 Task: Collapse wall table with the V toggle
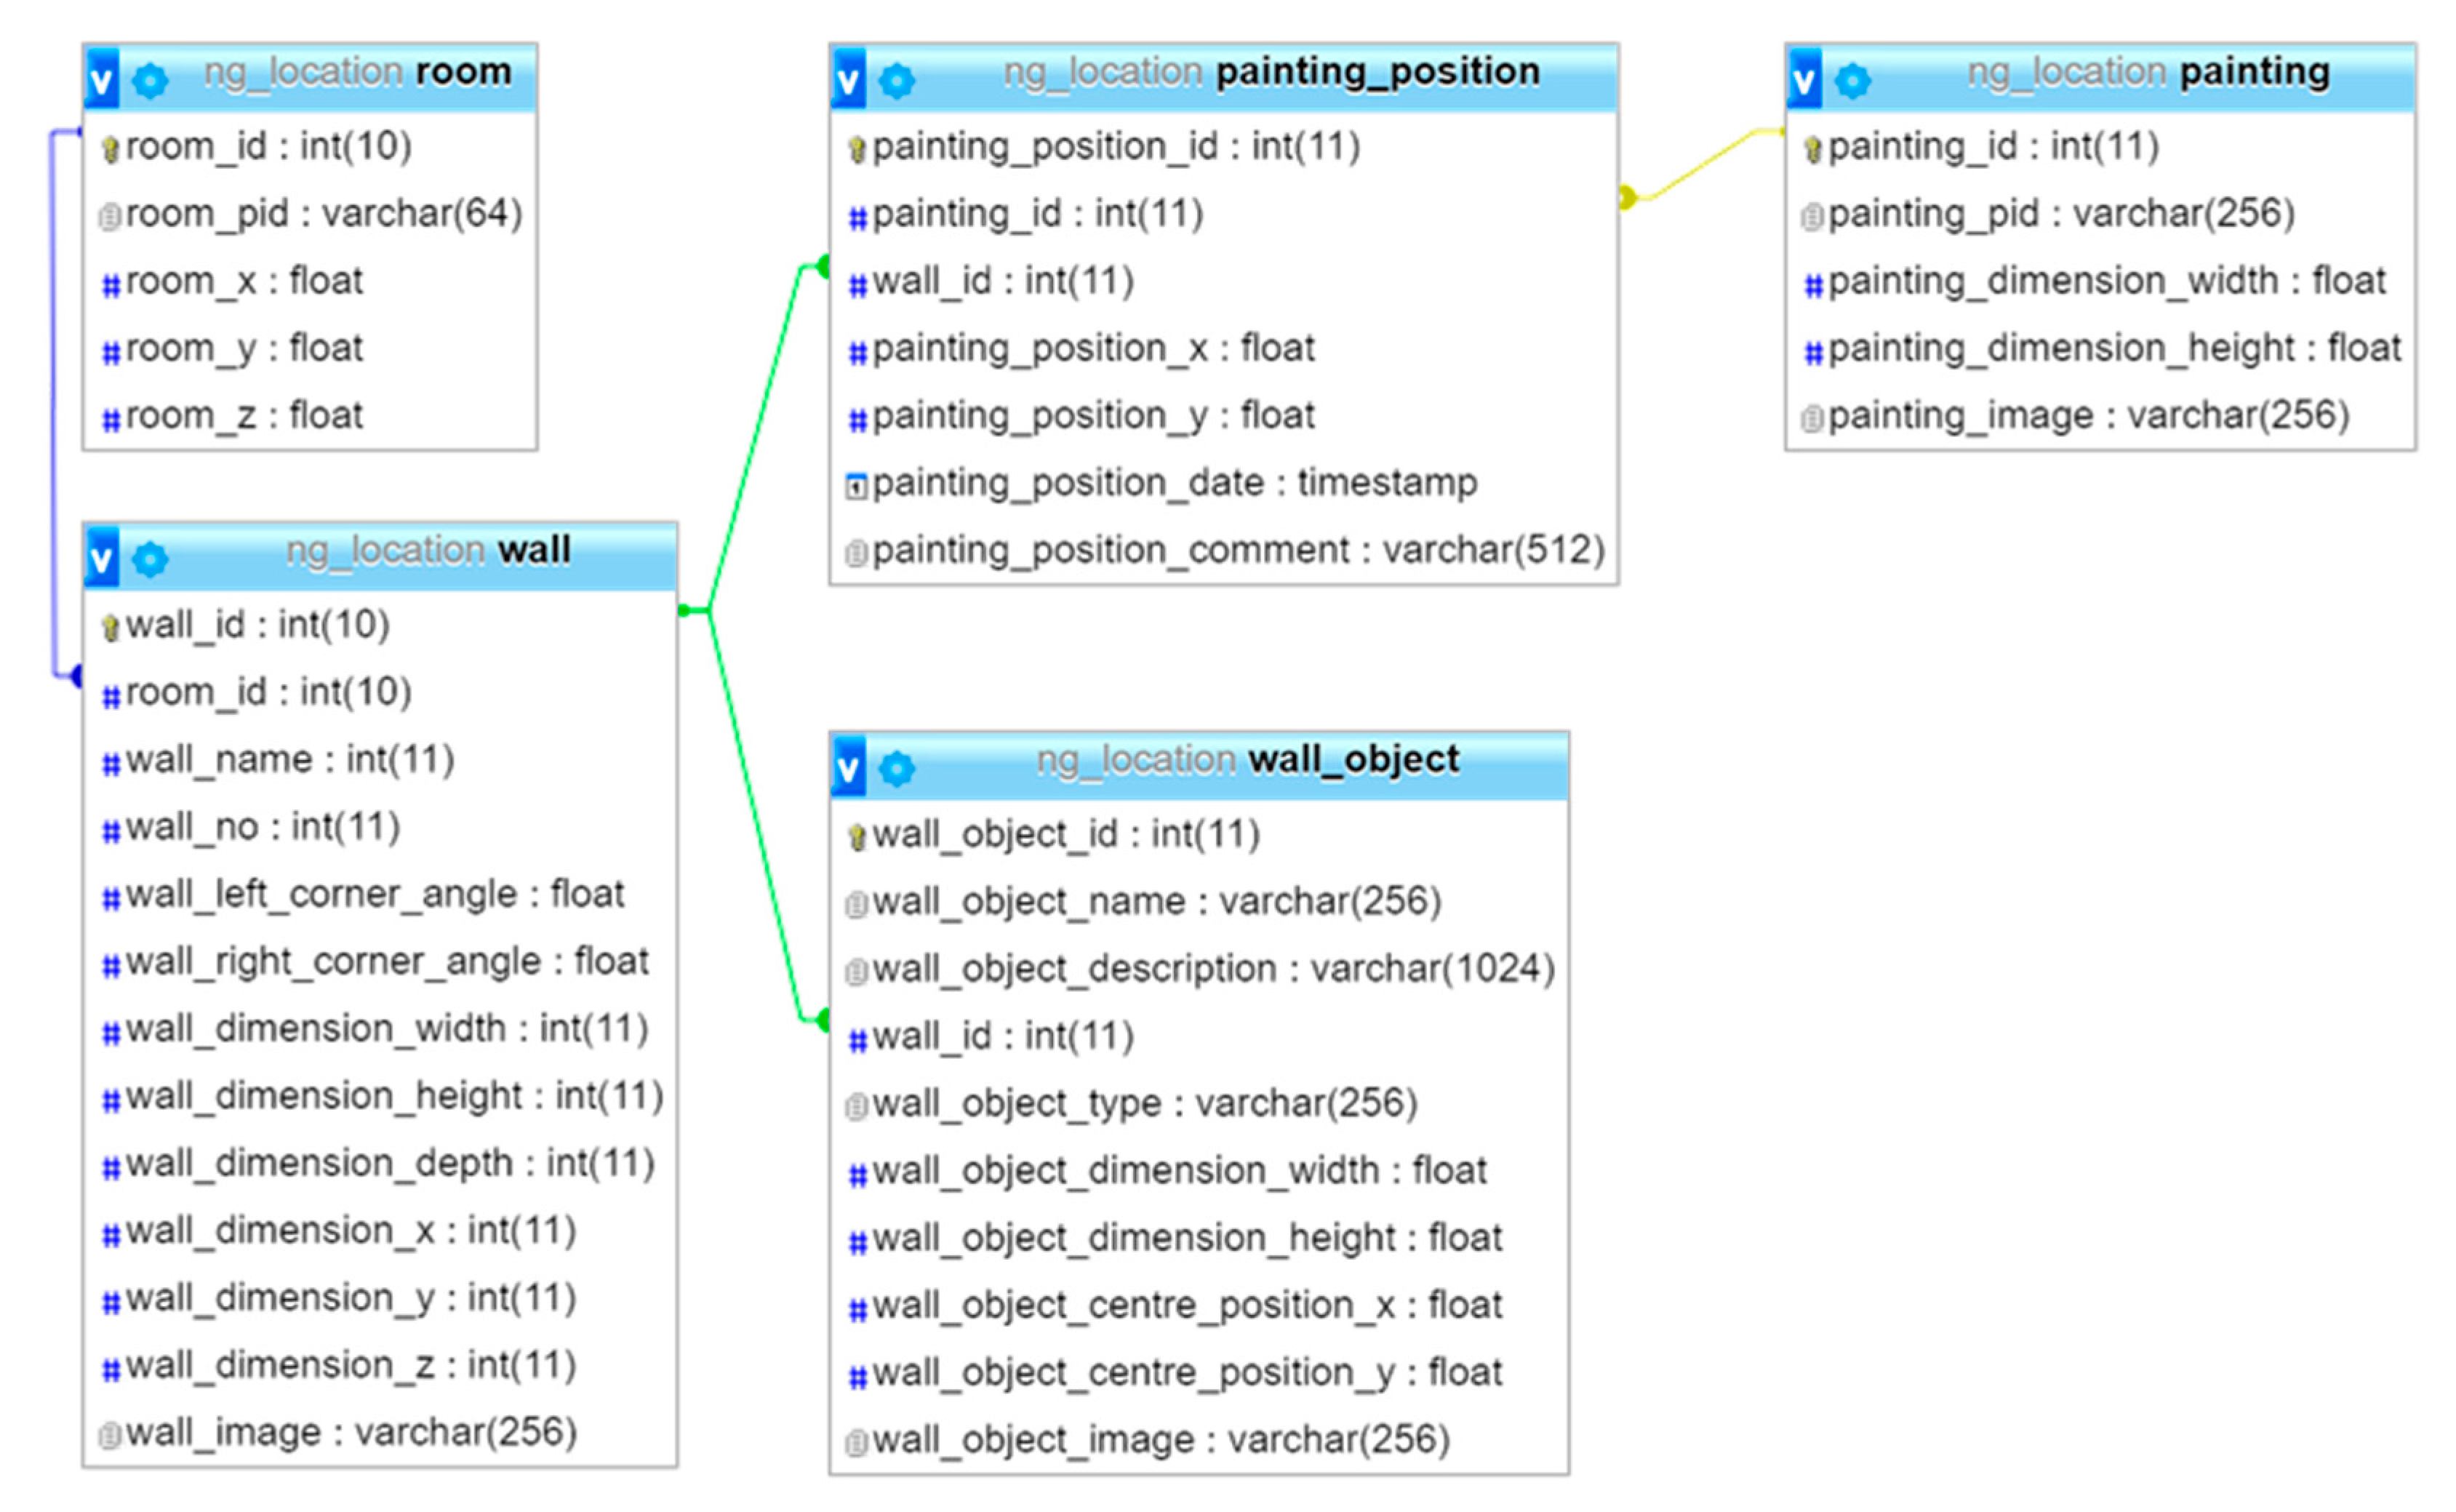coord(102,558)
